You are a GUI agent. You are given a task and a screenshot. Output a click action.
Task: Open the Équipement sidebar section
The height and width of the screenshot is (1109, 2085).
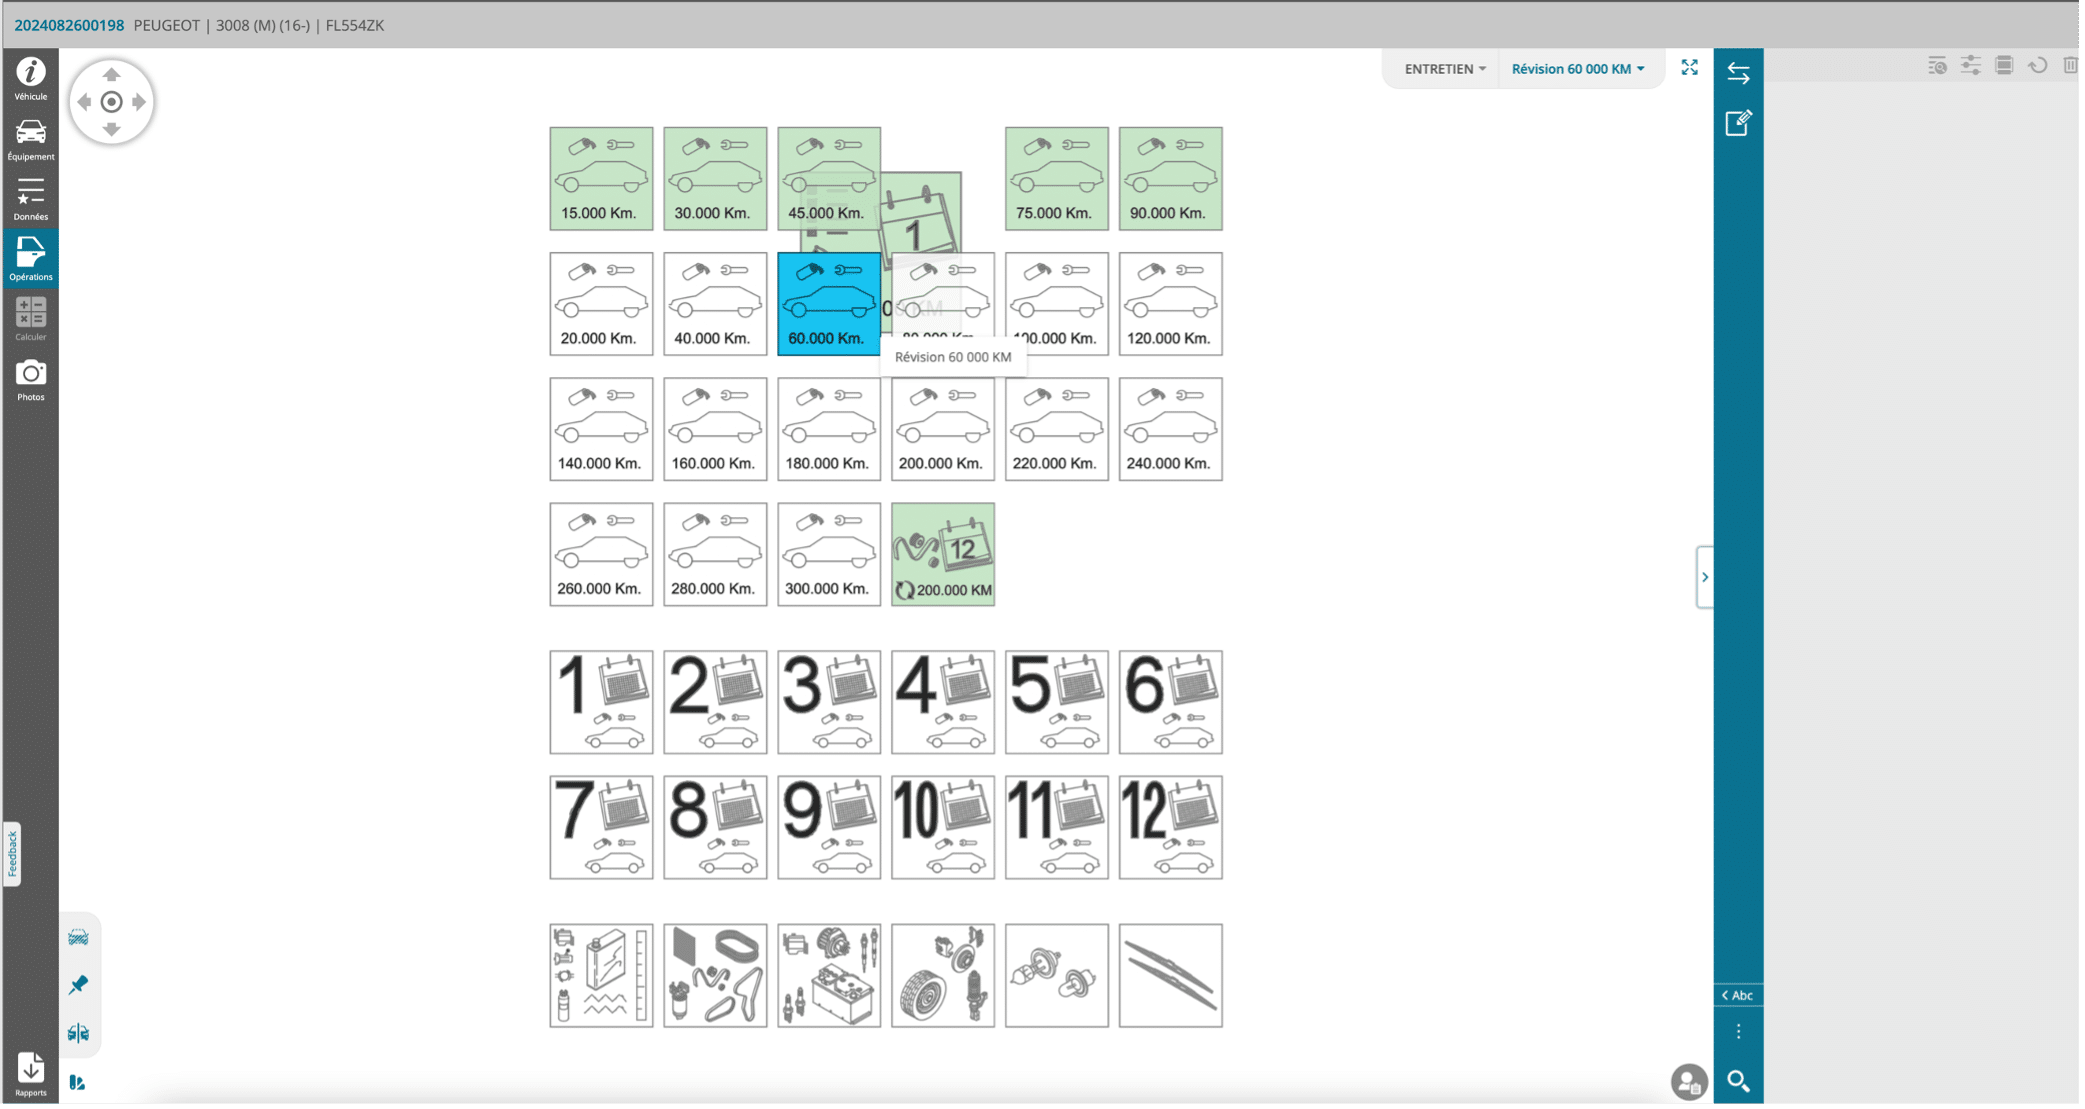click(x=30, y=138)
